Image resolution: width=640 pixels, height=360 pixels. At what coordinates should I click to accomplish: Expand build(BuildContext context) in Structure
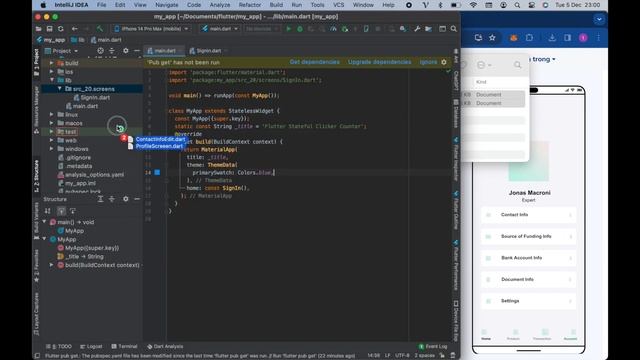tap(51, 265)
